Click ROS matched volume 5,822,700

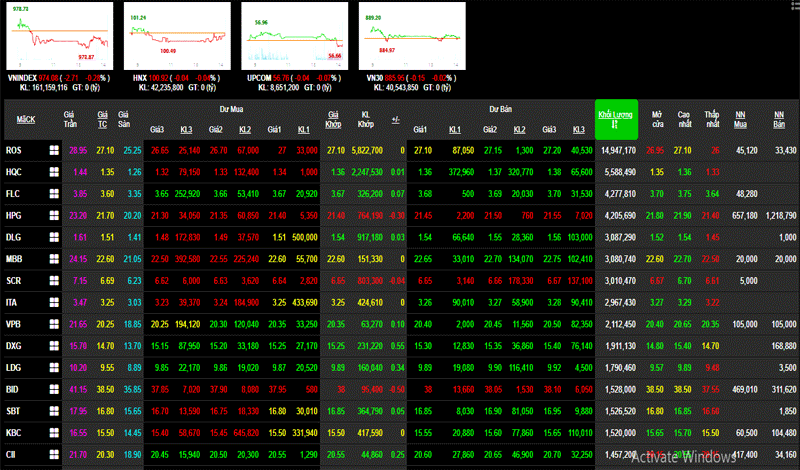[x=367, y=150]
